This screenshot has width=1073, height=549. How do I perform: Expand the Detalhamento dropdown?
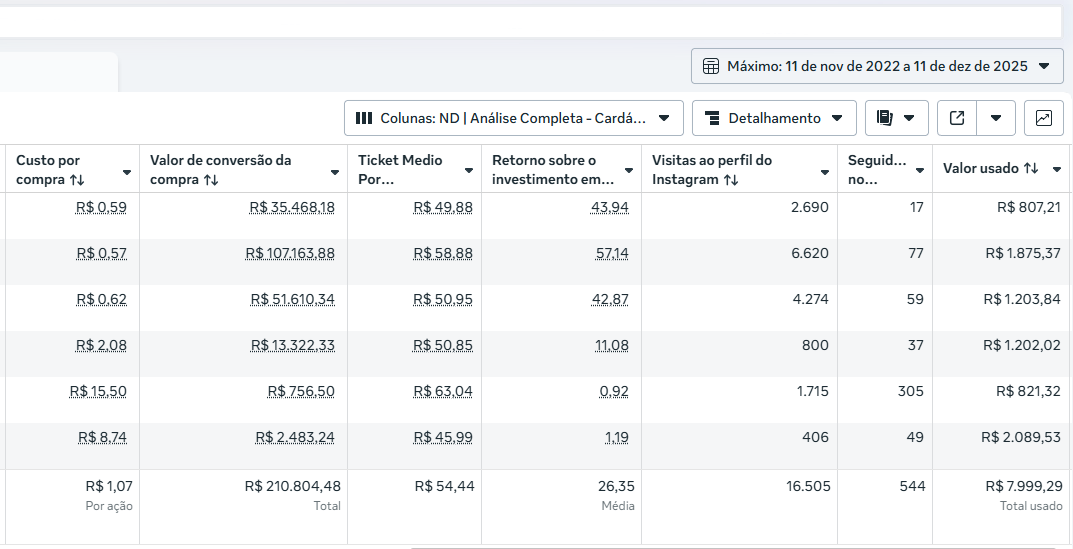pyautogui.click(x=774, y=118)
